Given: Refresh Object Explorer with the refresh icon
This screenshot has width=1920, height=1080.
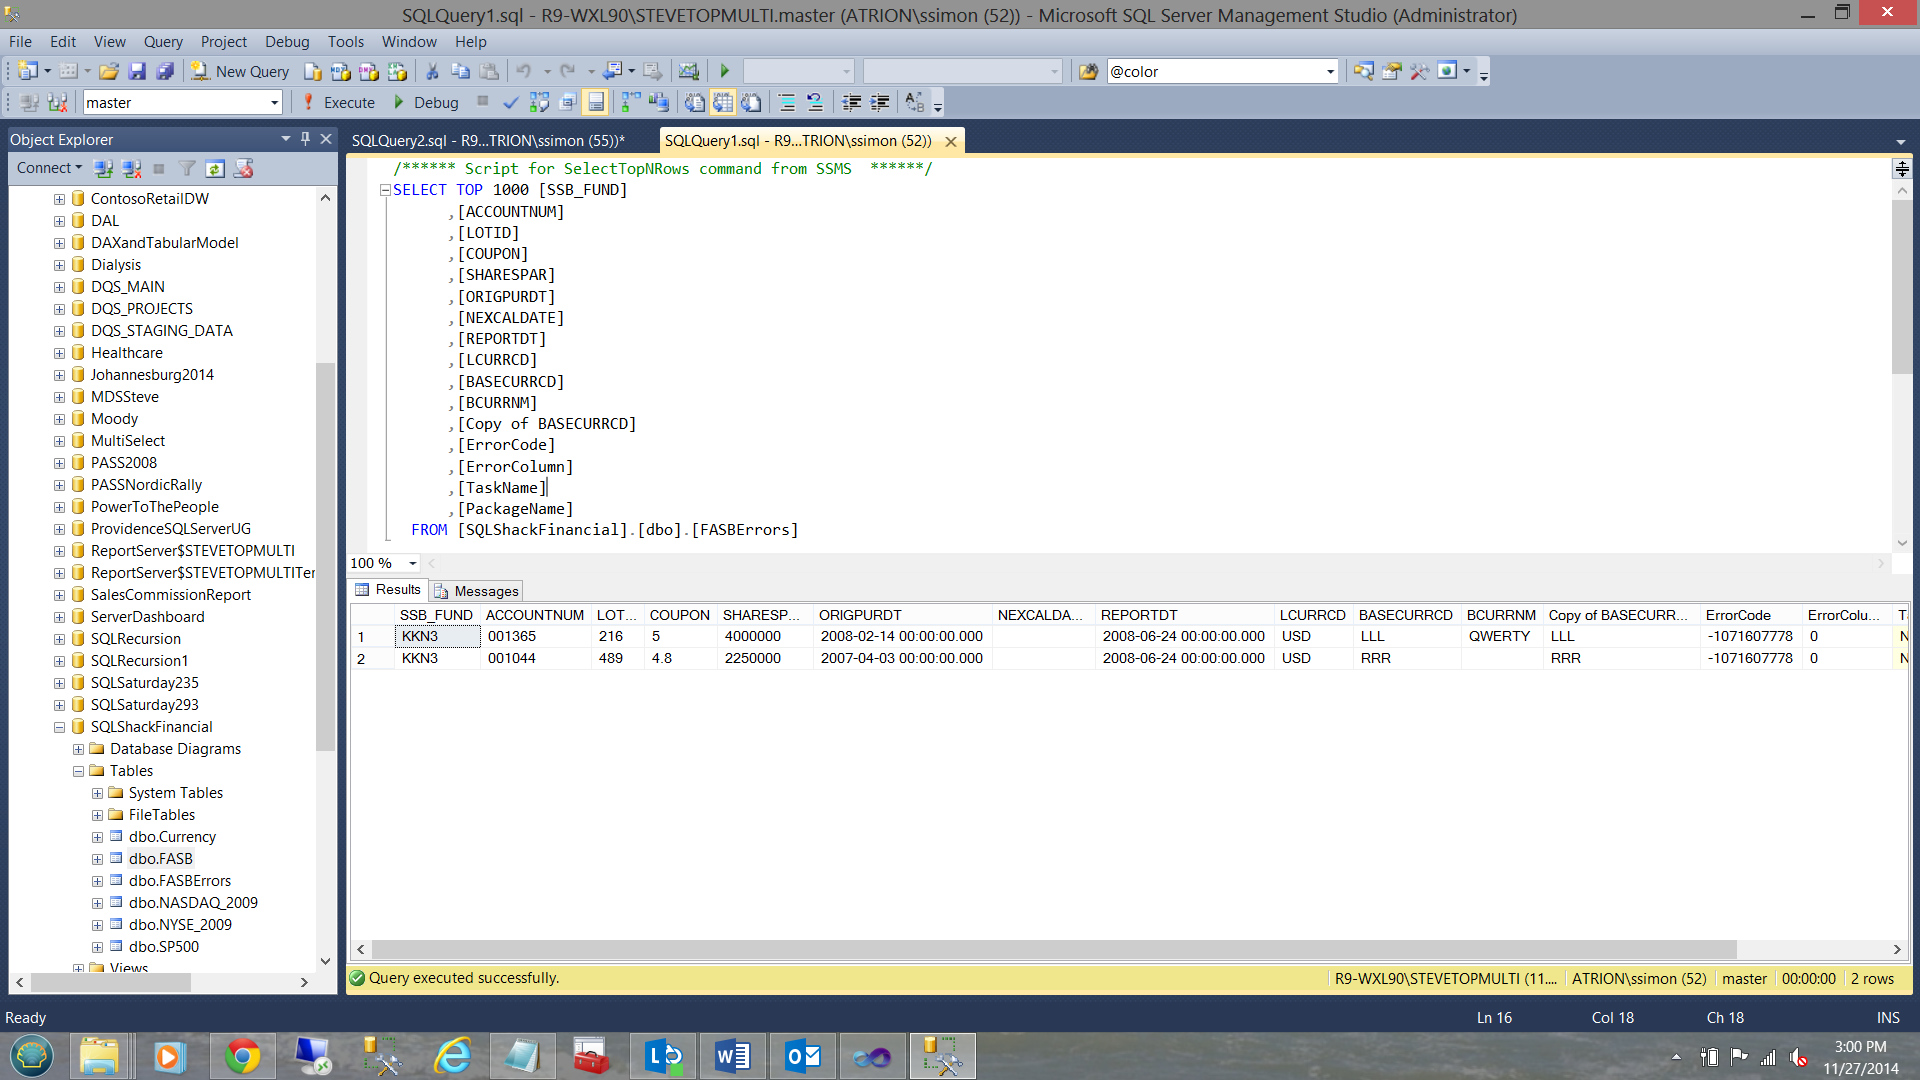Looking at the screenshot, I should pyautogui.click(x=215, y=168).
